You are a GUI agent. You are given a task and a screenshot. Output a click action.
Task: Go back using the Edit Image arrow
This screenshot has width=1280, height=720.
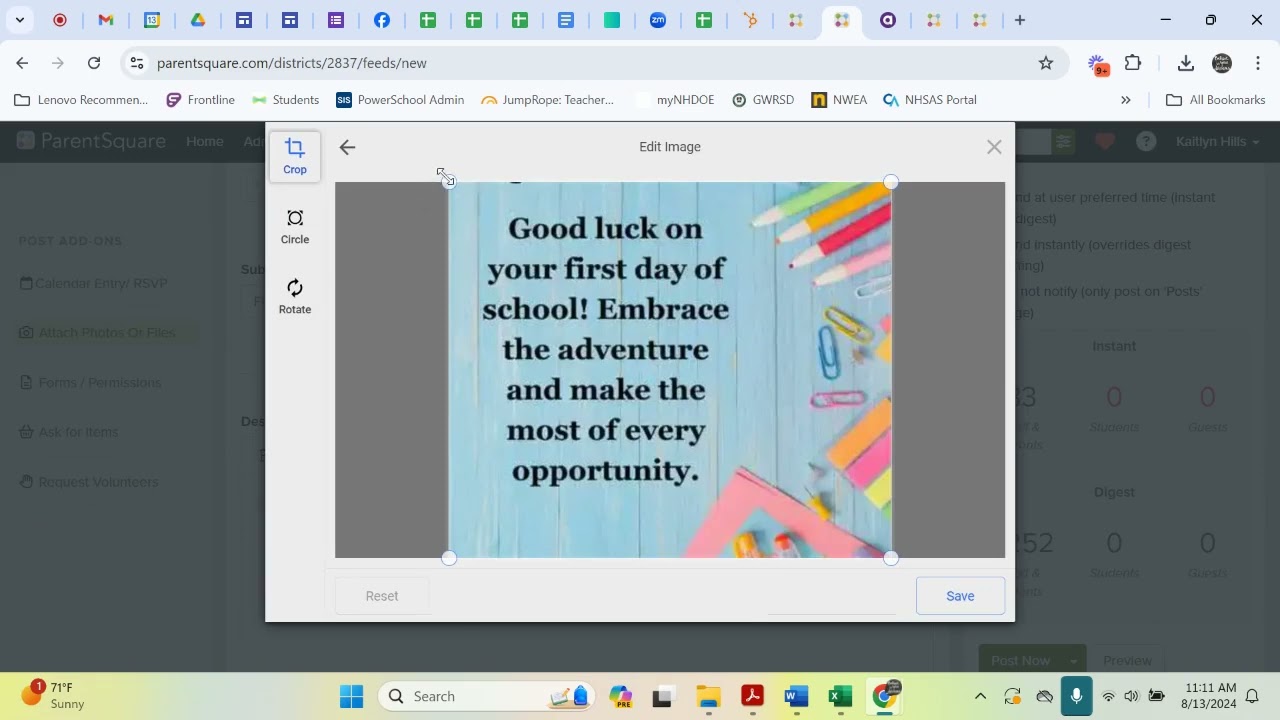[x=347, y=147]
